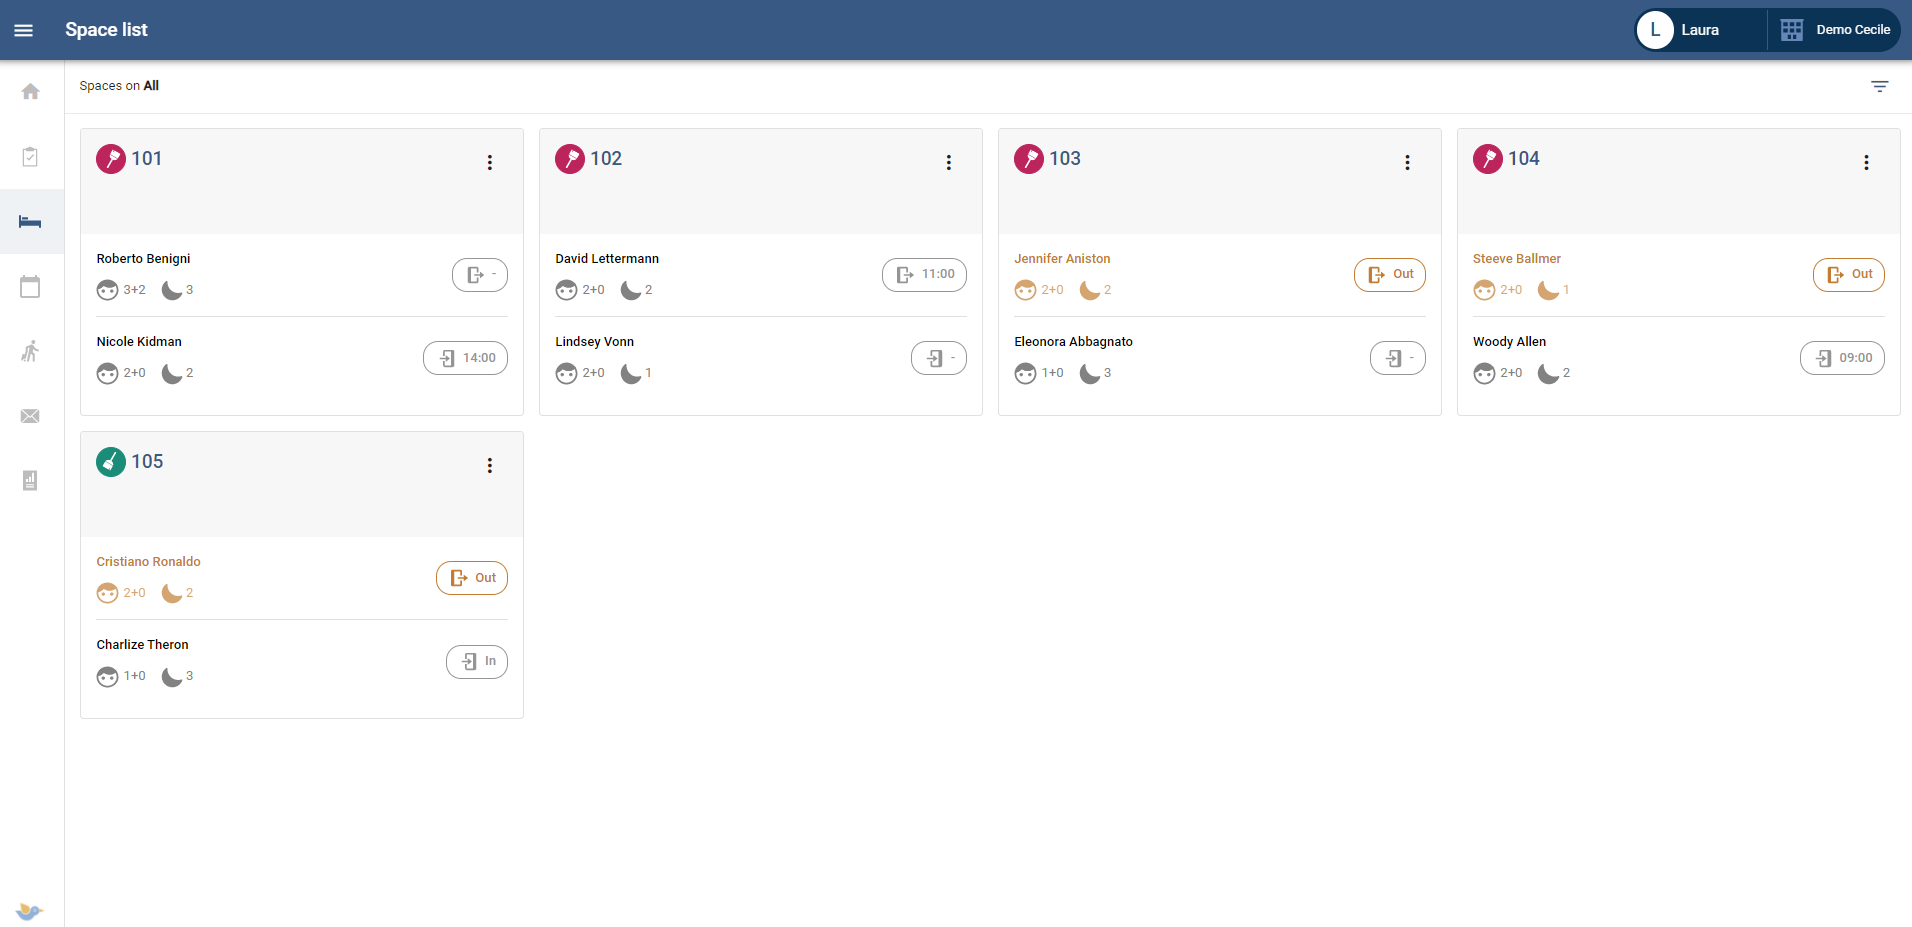Select the Spaces bed item in sidebar
Image resolution: width=1912 pixels, height=927 pixels.
[x=31, y=222]
